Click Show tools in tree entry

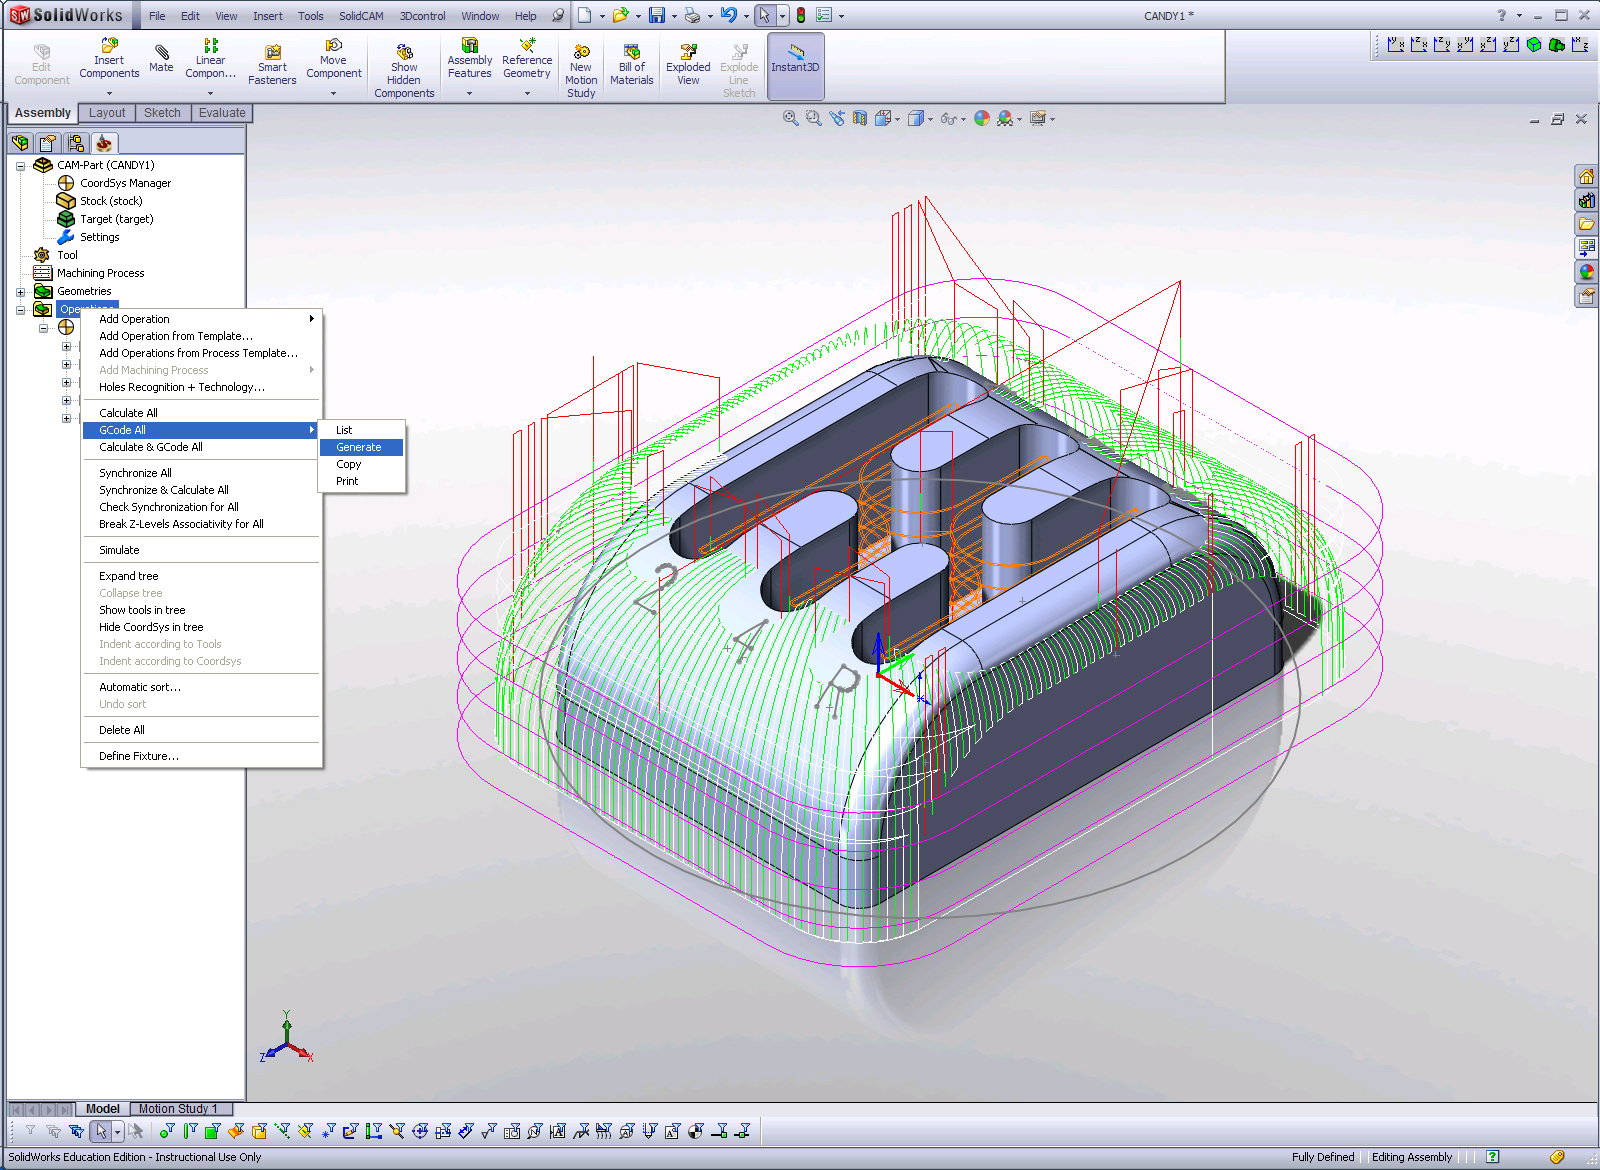point(201,610)
